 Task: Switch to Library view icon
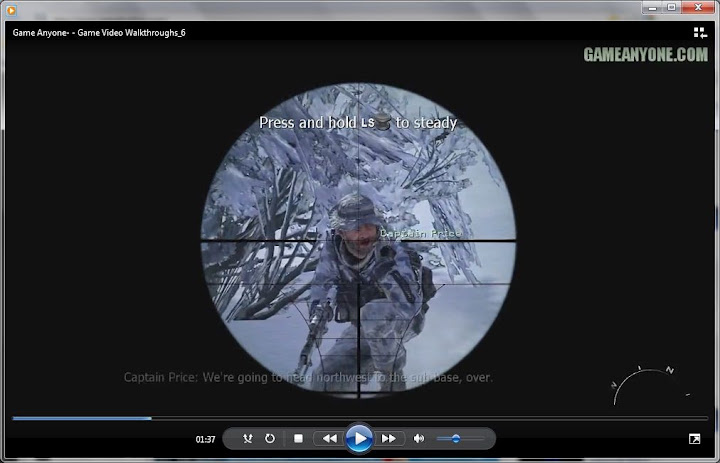pos(700,33)
